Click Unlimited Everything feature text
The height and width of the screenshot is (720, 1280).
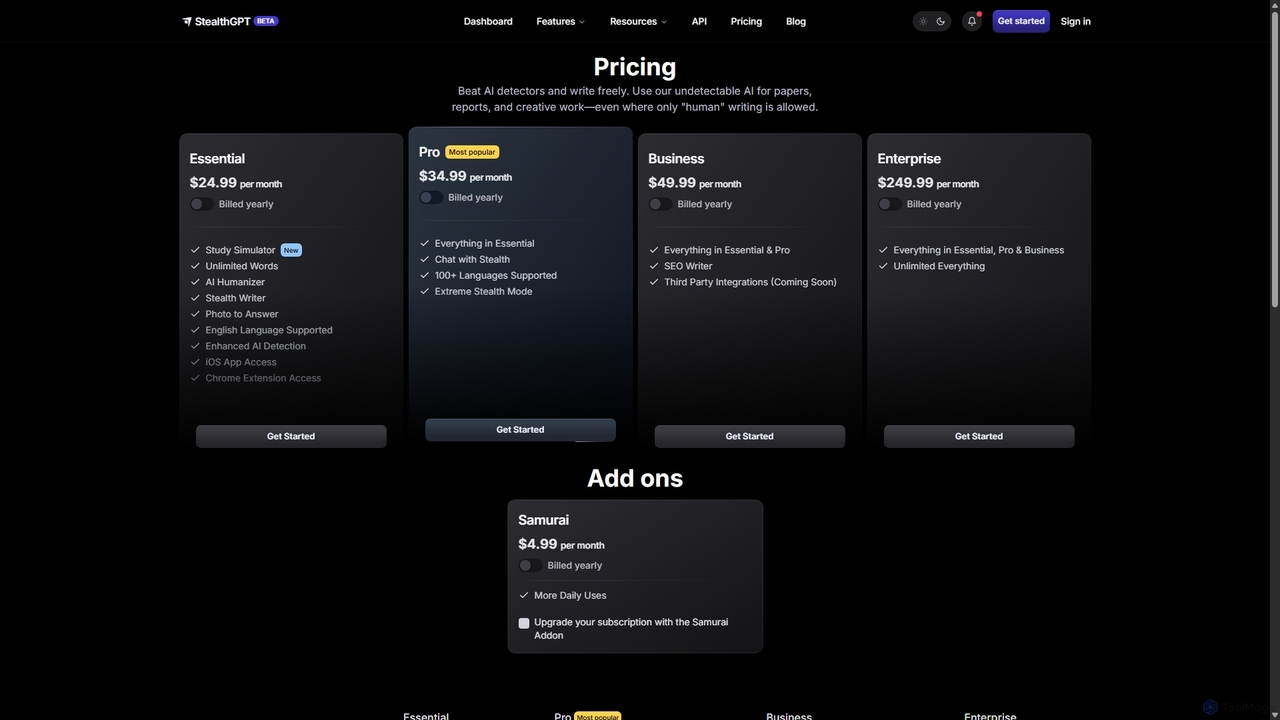pos(939,266)
